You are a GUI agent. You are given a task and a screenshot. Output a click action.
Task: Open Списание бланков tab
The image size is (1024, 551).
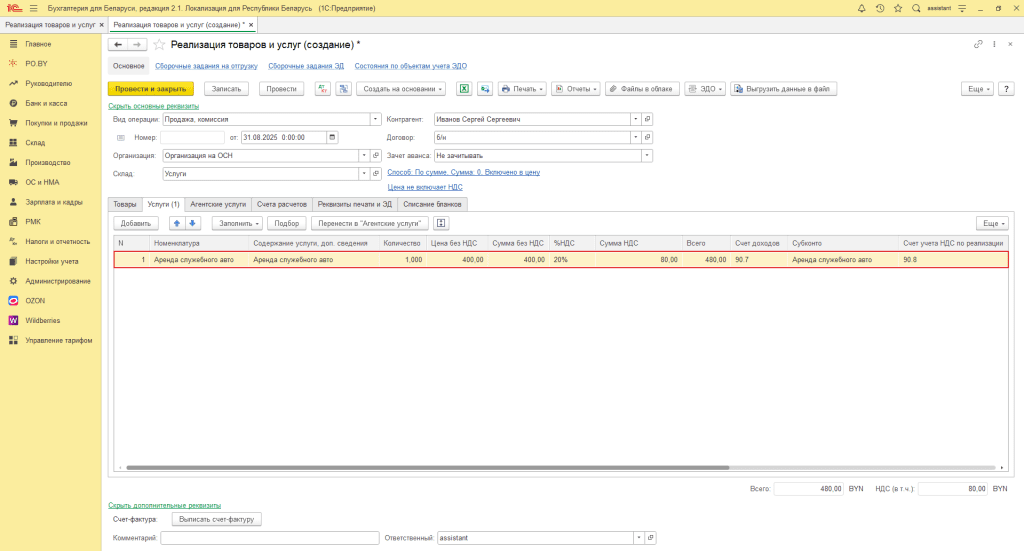point(432,204)
